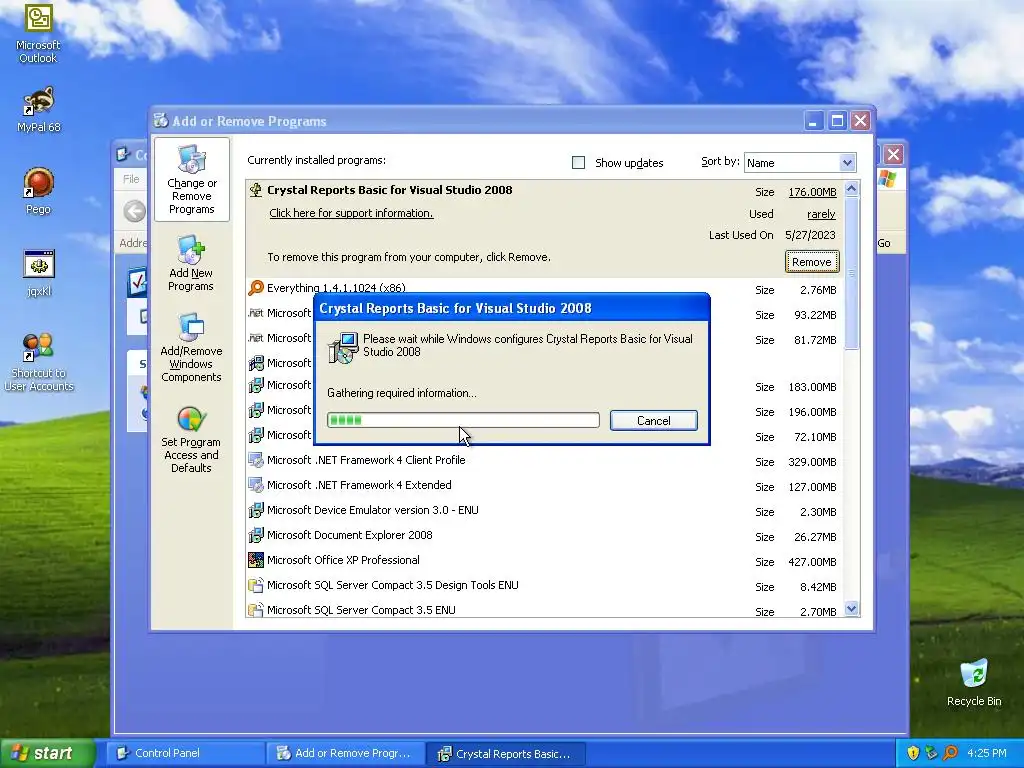Select Microsoft Office XP Professional entry
Screen dimensions: 1024x768
[545, 560]
